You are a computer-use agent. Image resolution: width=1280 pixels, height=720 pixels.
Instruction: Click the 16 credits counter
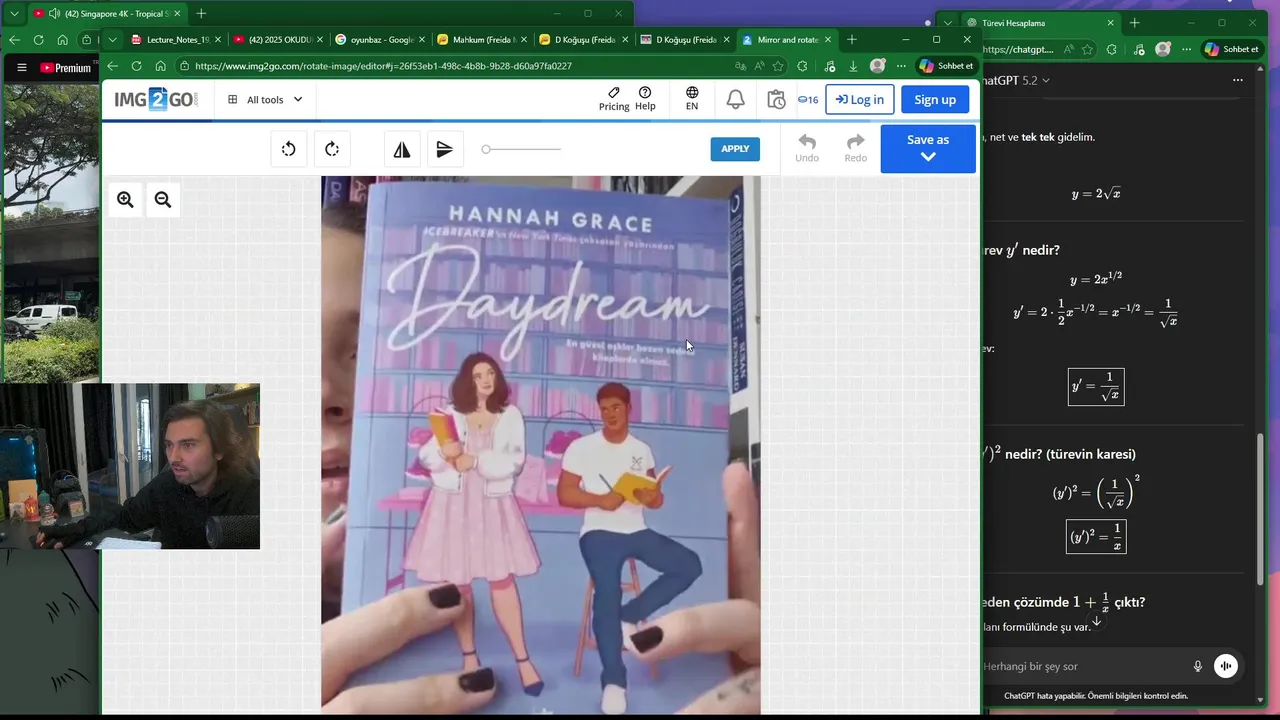[x=808, y=100]
